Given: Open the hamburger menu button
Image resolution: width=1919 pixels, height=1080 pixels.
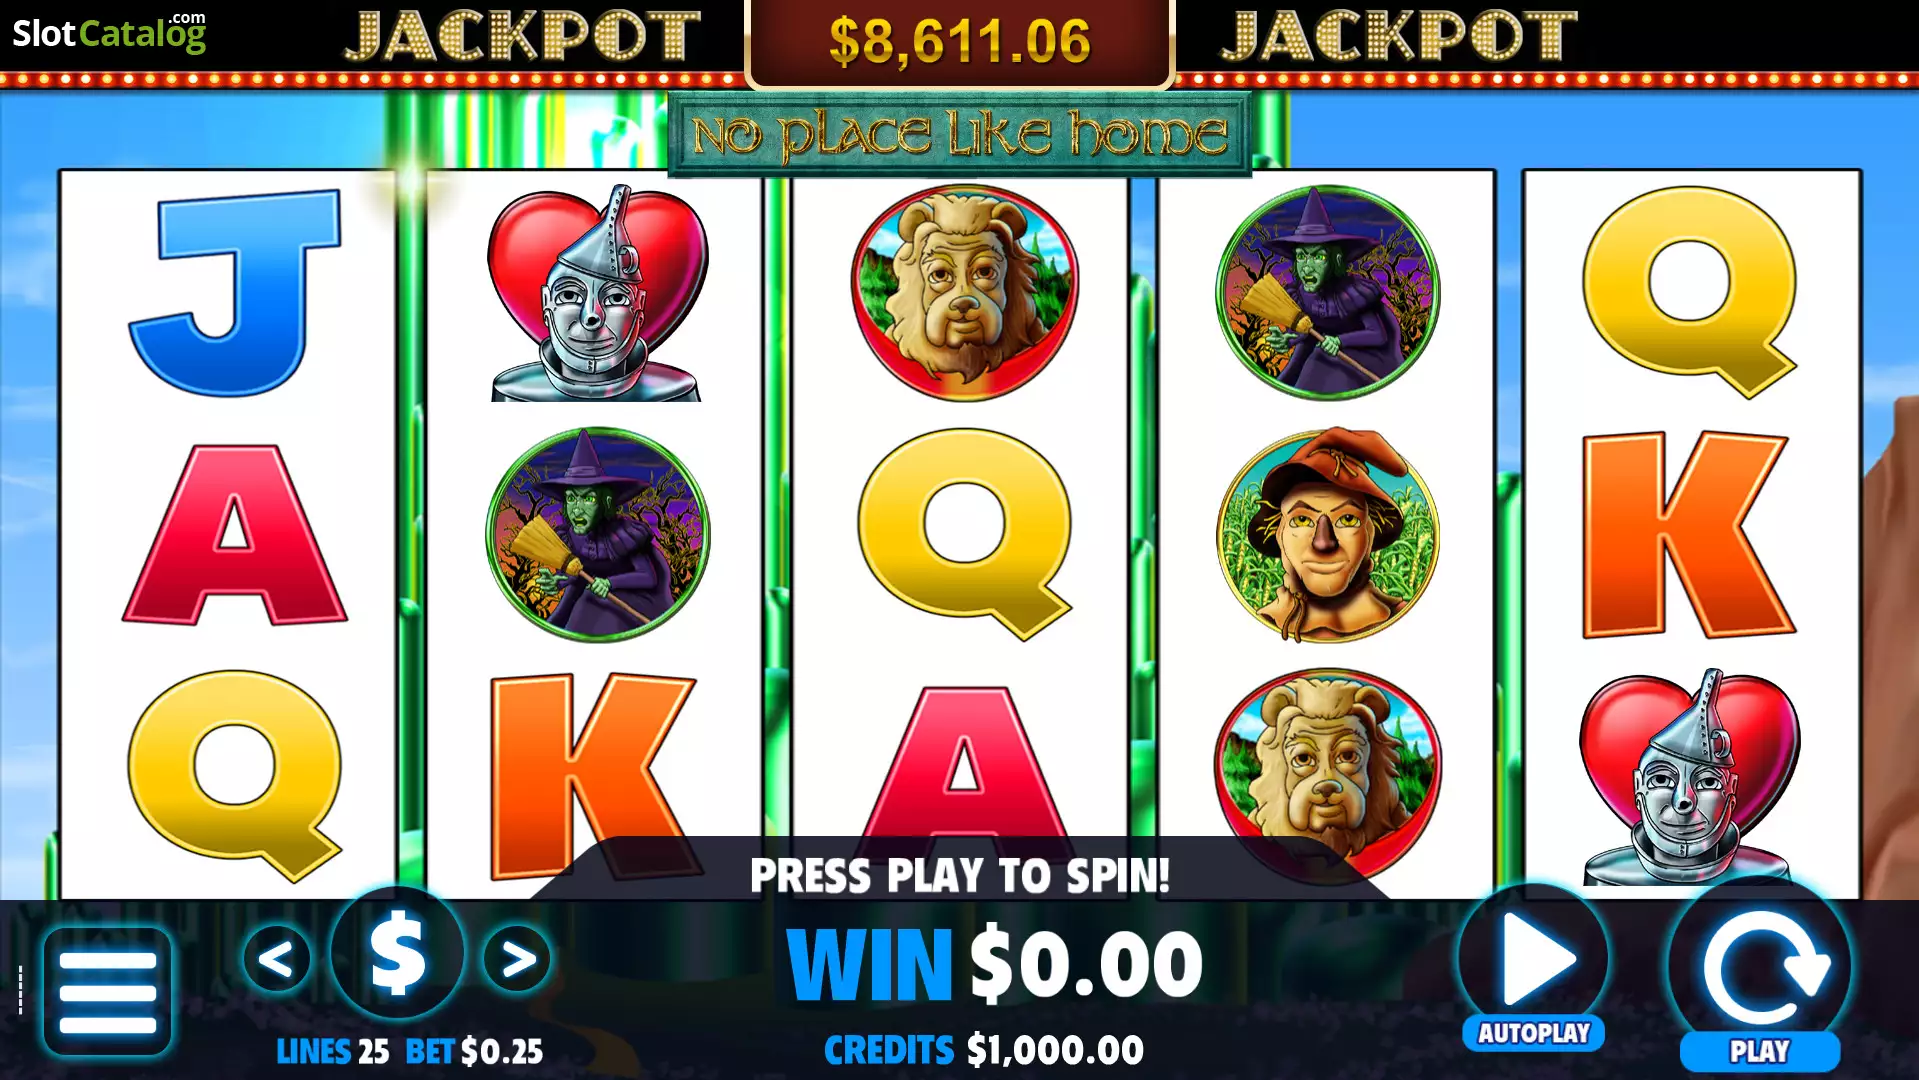Looking at the screenshot, I should click(107, 991).
